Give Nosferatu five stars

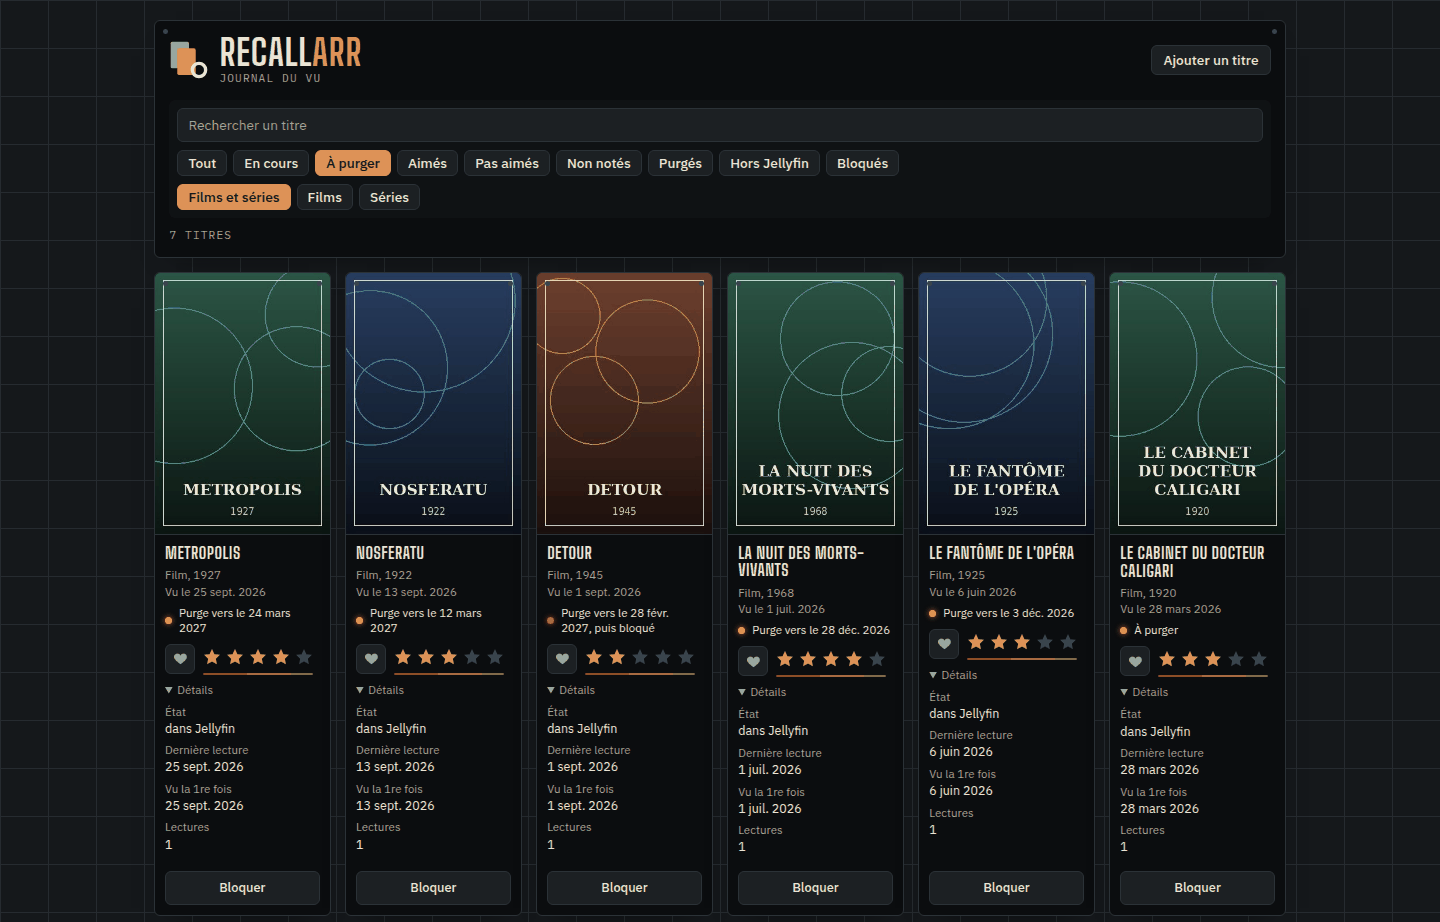(x=495, y=657)
